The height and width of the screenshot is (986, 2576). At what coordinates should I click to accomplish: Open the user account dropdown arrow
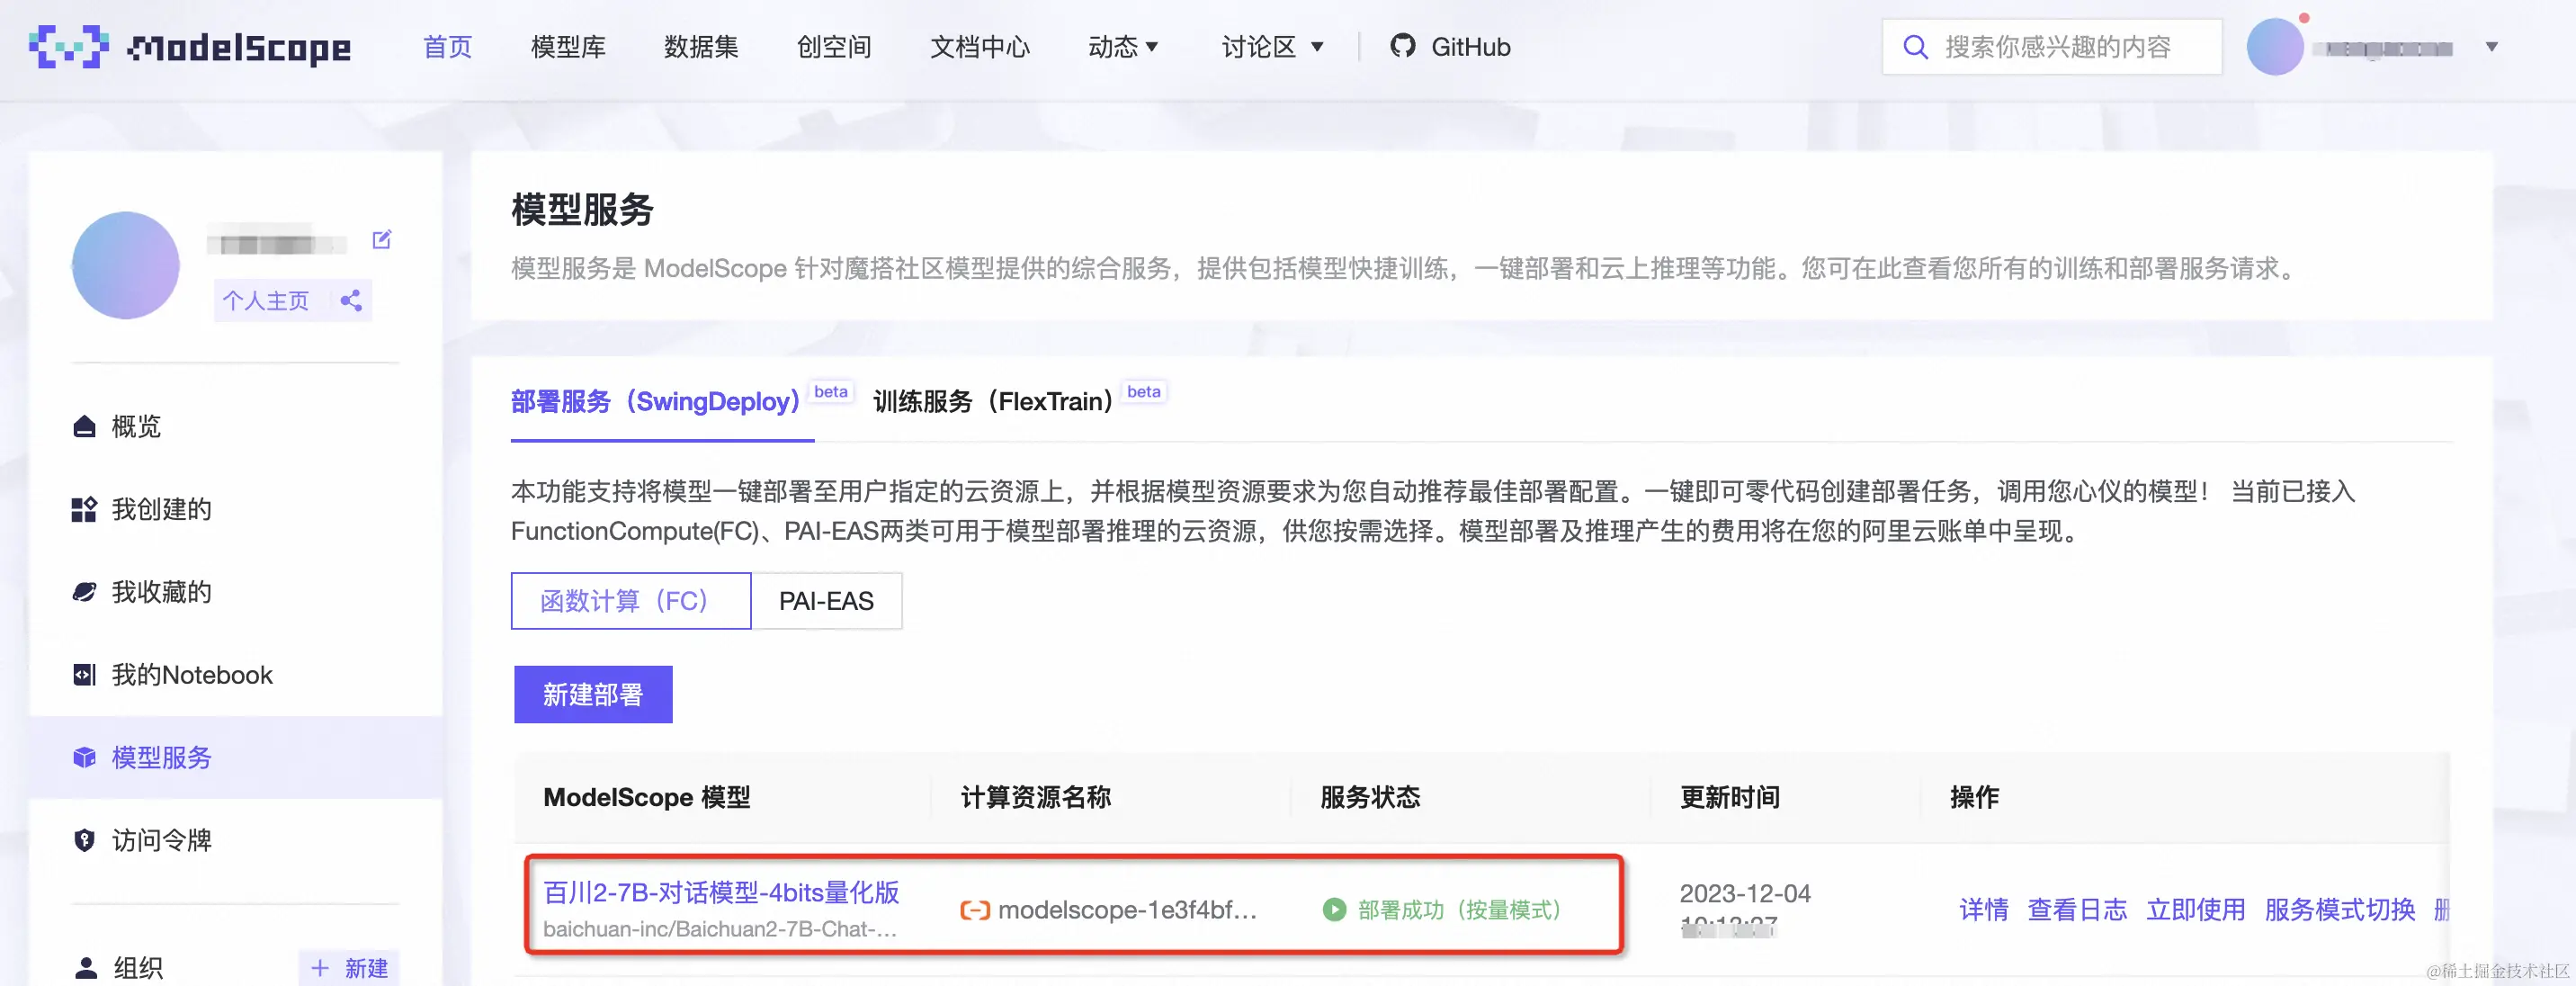[2491, 47]
